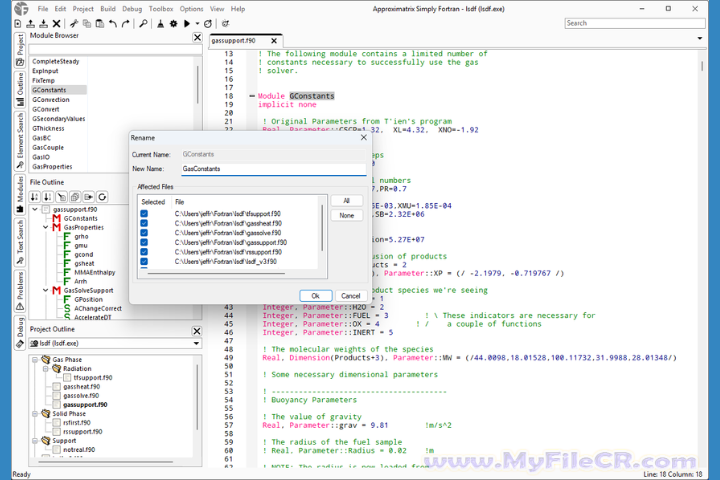Toggle checkbox for gassupport.f90 in Affected Files
This screenshot has height=480, width=720.
(x=144, y=243)
